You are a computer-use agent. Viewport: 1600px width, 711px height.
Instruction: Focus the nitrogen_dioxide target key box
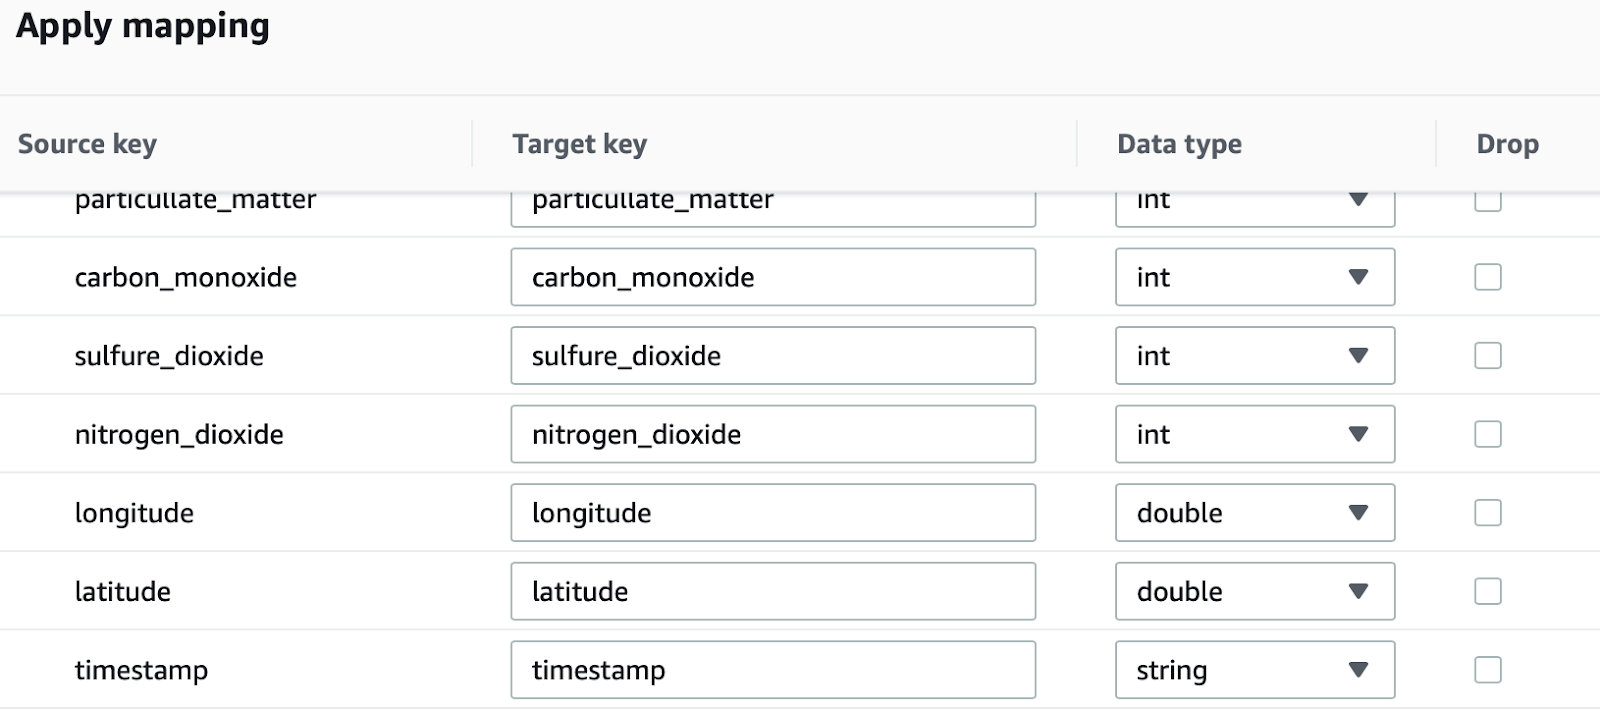pyautogui.click(x=772, y=434)
